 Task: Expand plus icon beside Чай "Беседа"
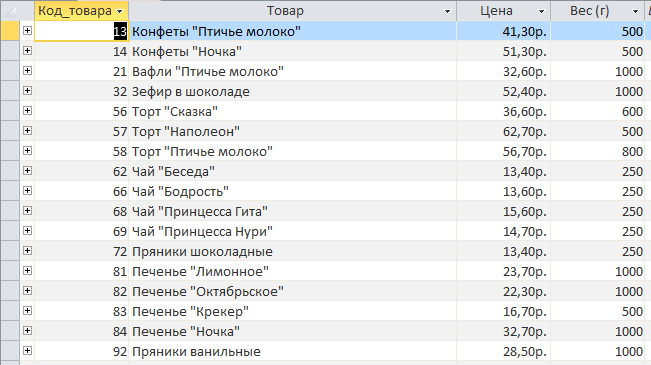[27, 171]
